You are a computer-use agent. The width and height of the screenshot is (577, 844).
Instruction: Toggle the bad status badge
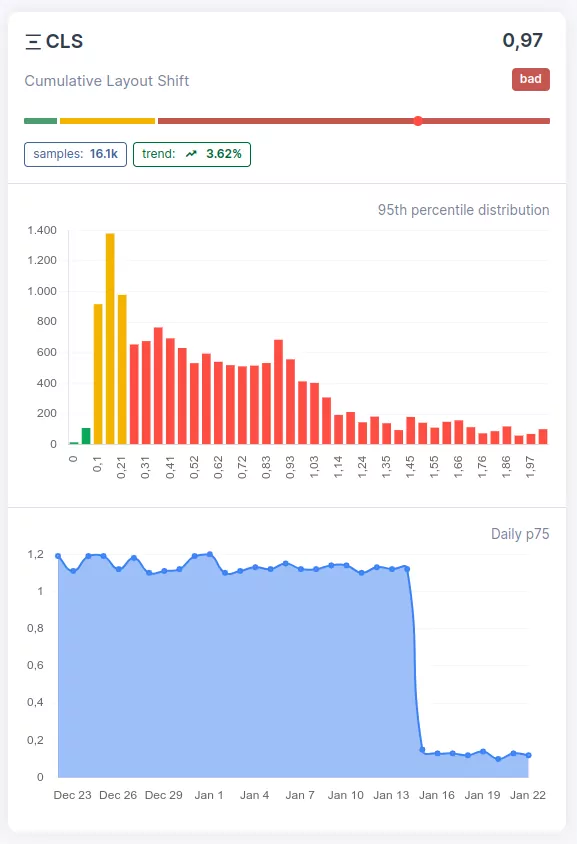[x=530, y=79]
